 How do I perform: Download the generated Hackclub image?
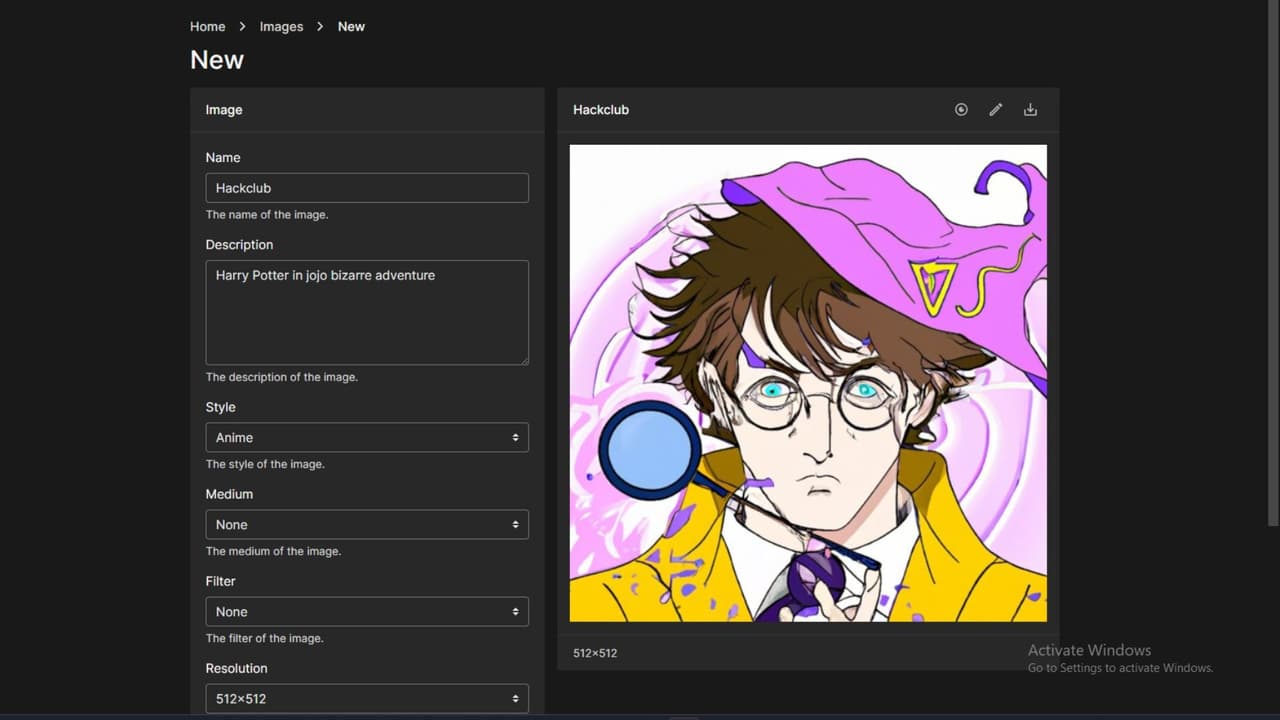click(x=1030, y=110)
